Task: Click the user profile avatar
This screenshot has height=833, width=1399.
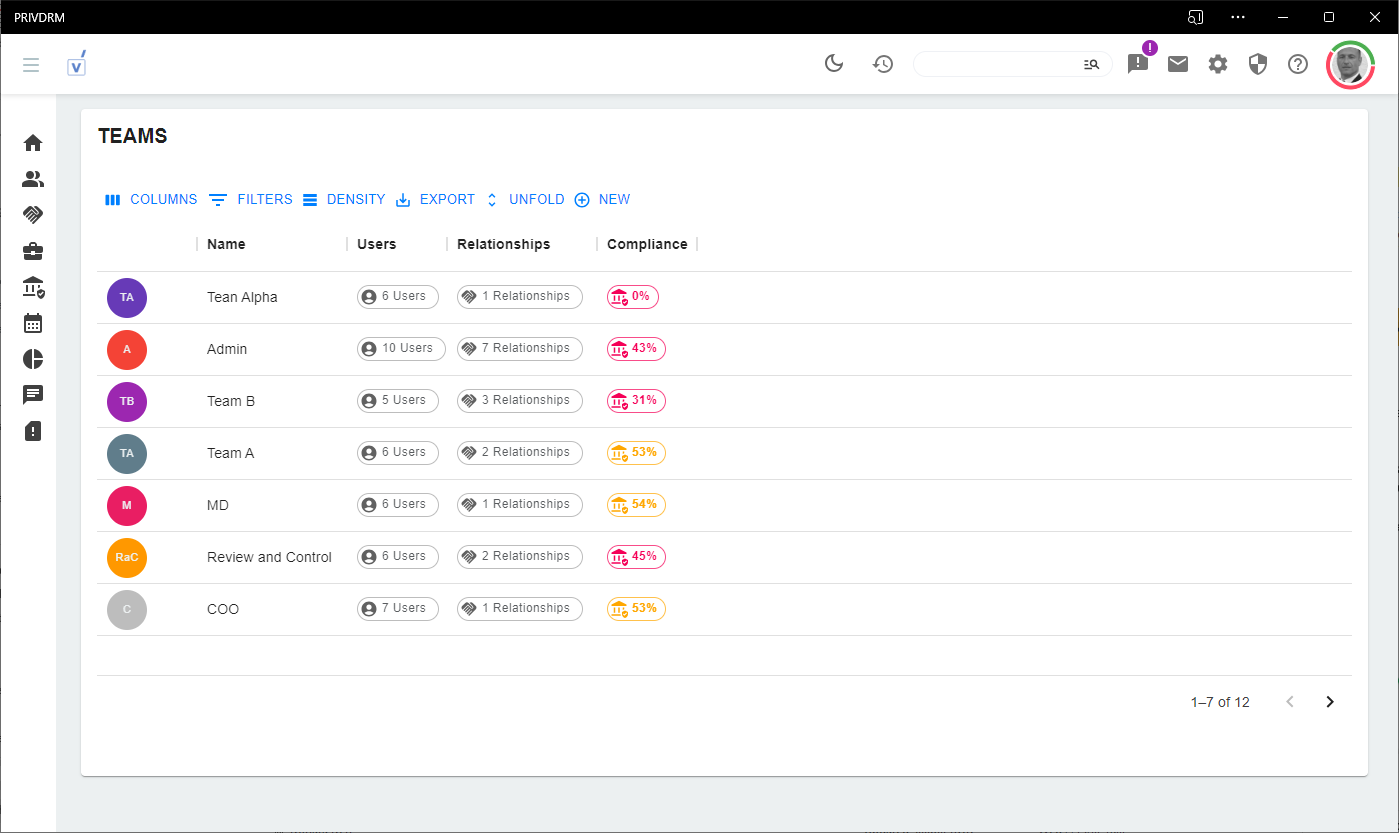Action: click(1350, 65)
